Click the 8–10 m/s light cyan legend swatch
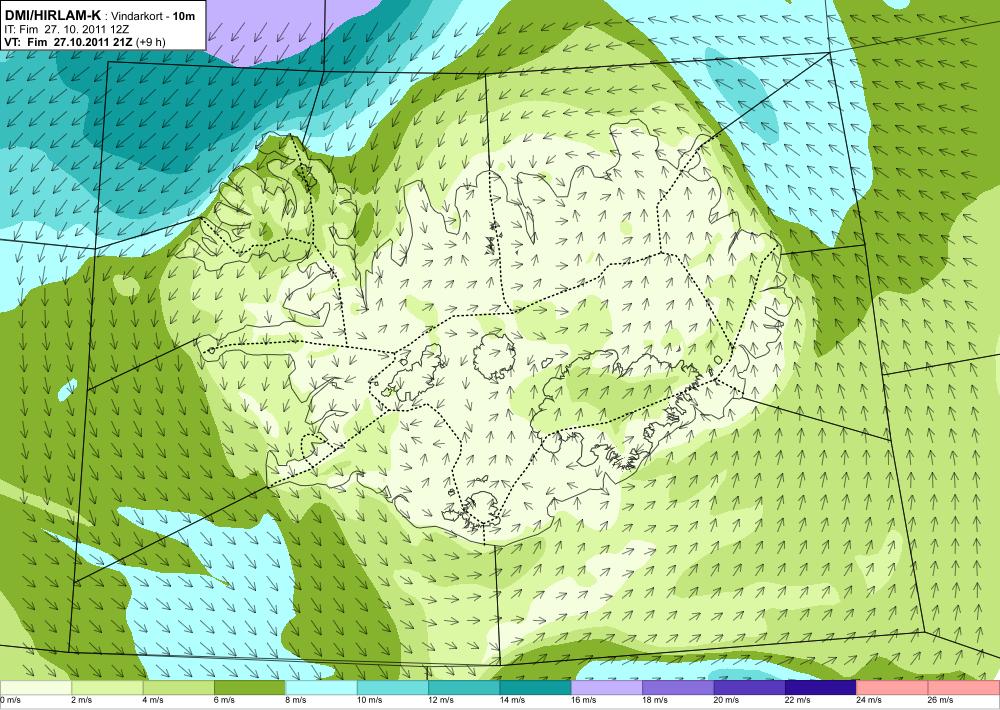The height and width of the screenshot is (710, 1000). click(x=321, y=688)
